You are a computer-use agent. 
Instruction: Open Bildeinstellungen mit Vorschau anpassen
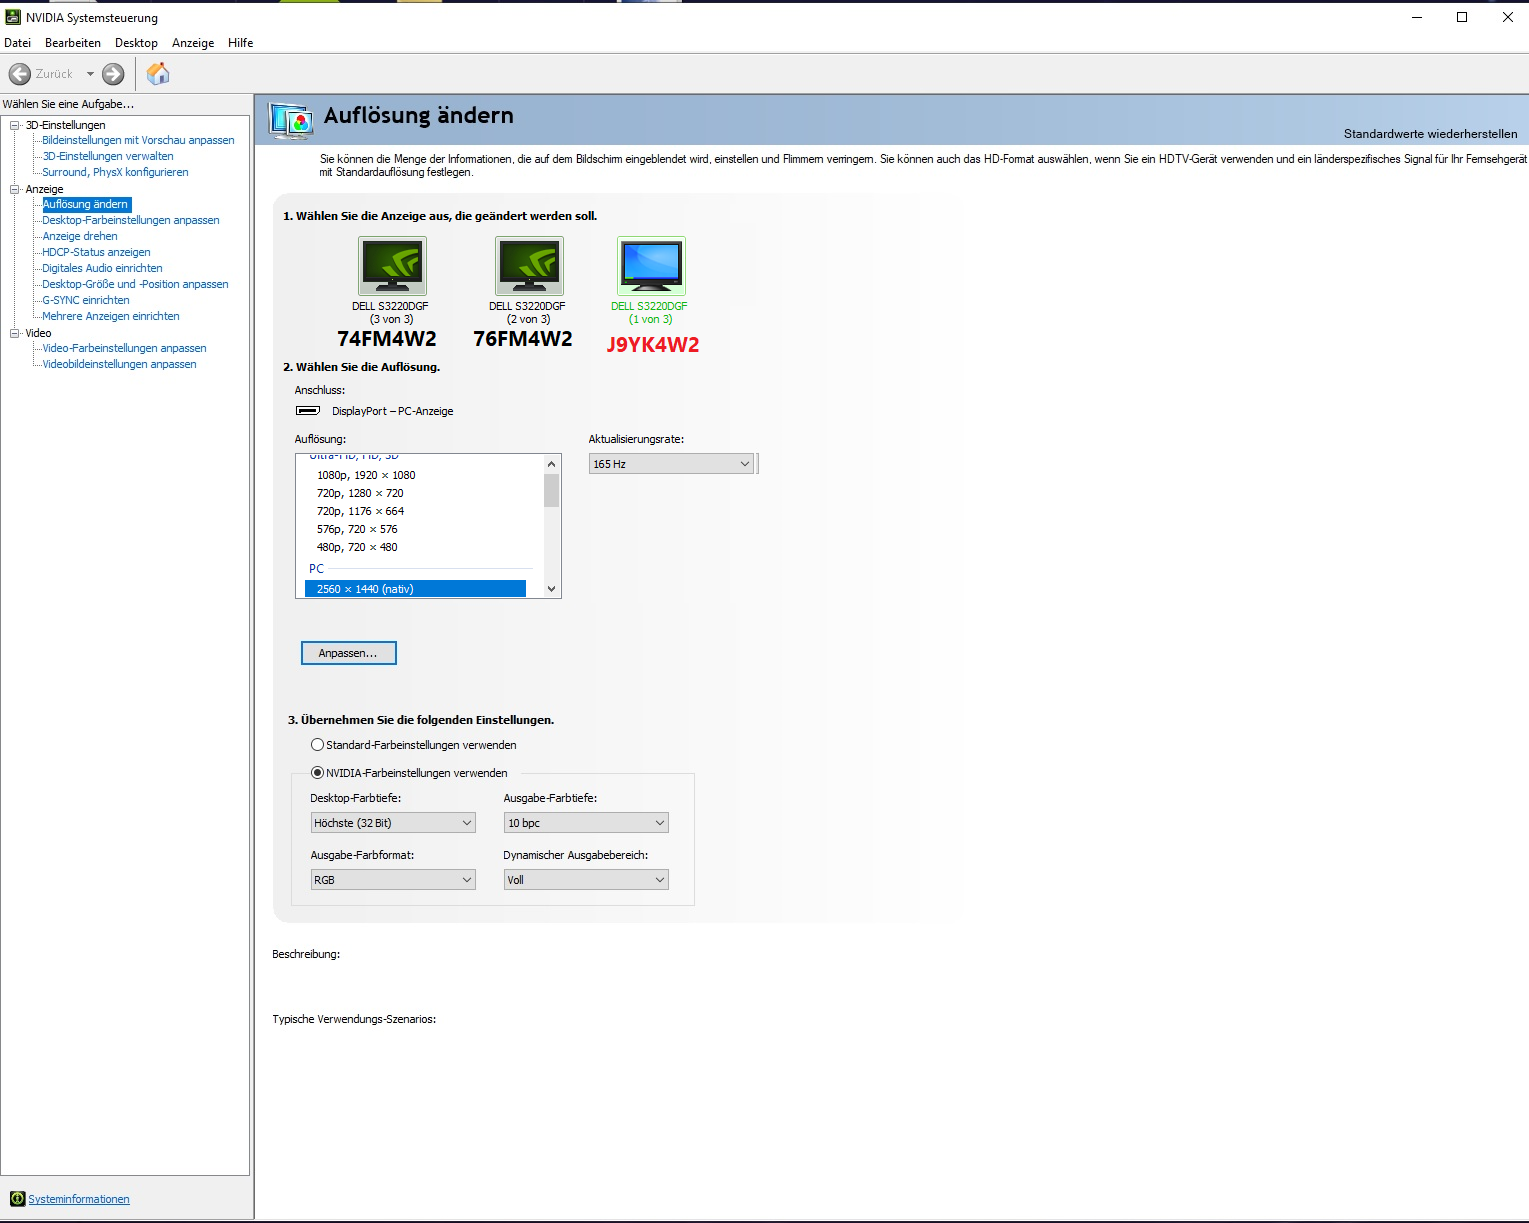(x=138, y=140)
